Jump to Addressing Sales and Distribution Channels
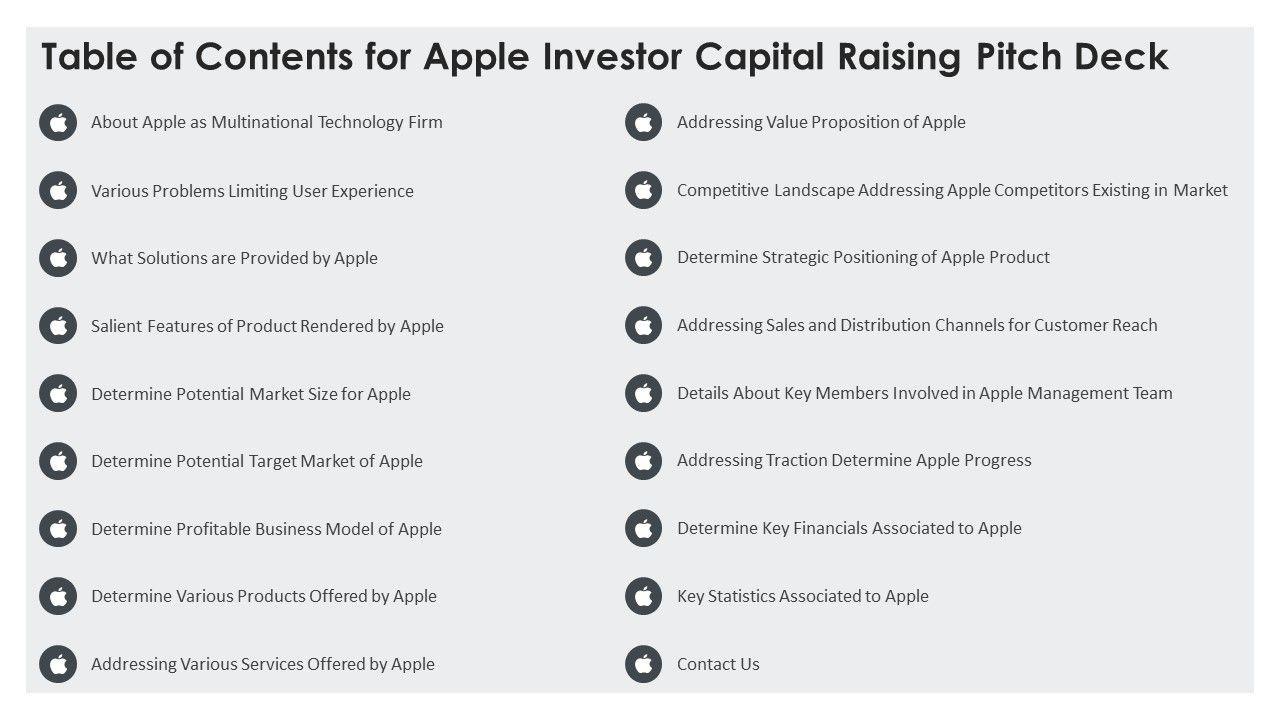Viewport: 1280px width, 720px height. click(x=917, y=325)
